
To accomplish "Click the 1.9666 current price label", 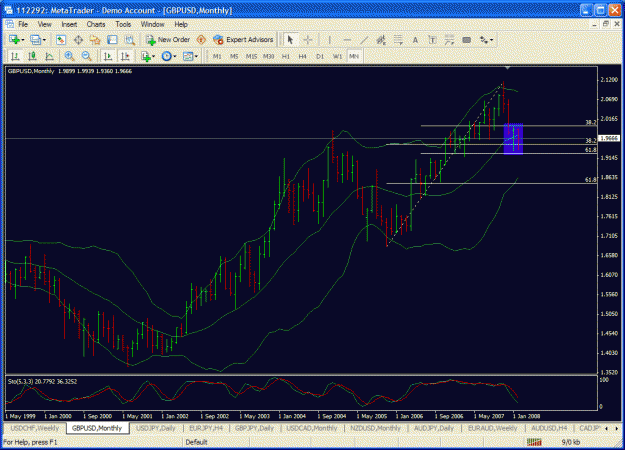I will [x=610, y=138].
